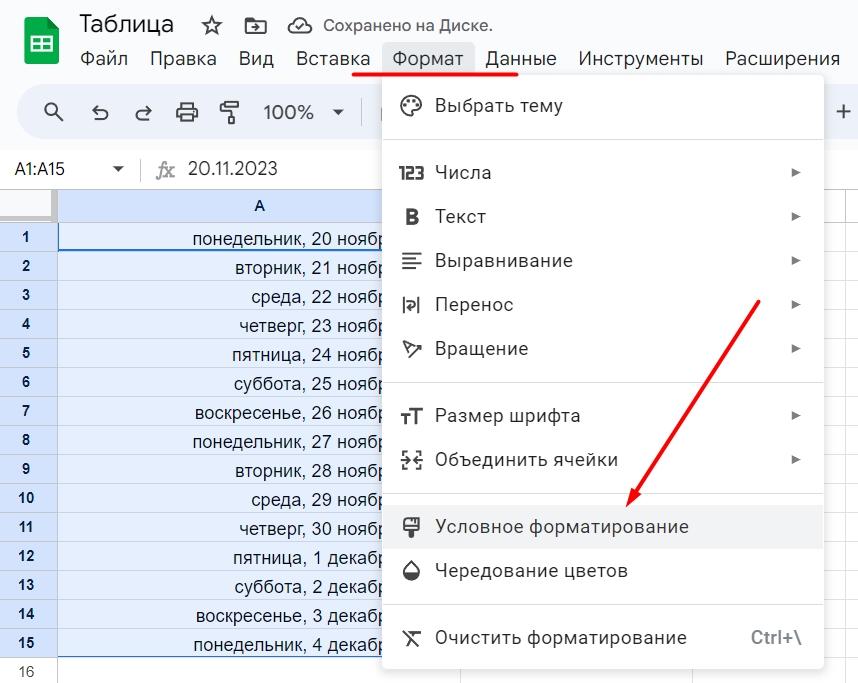Click the undo arrow icon
Screen dimensions: 858x683
[x=100, y=112]
